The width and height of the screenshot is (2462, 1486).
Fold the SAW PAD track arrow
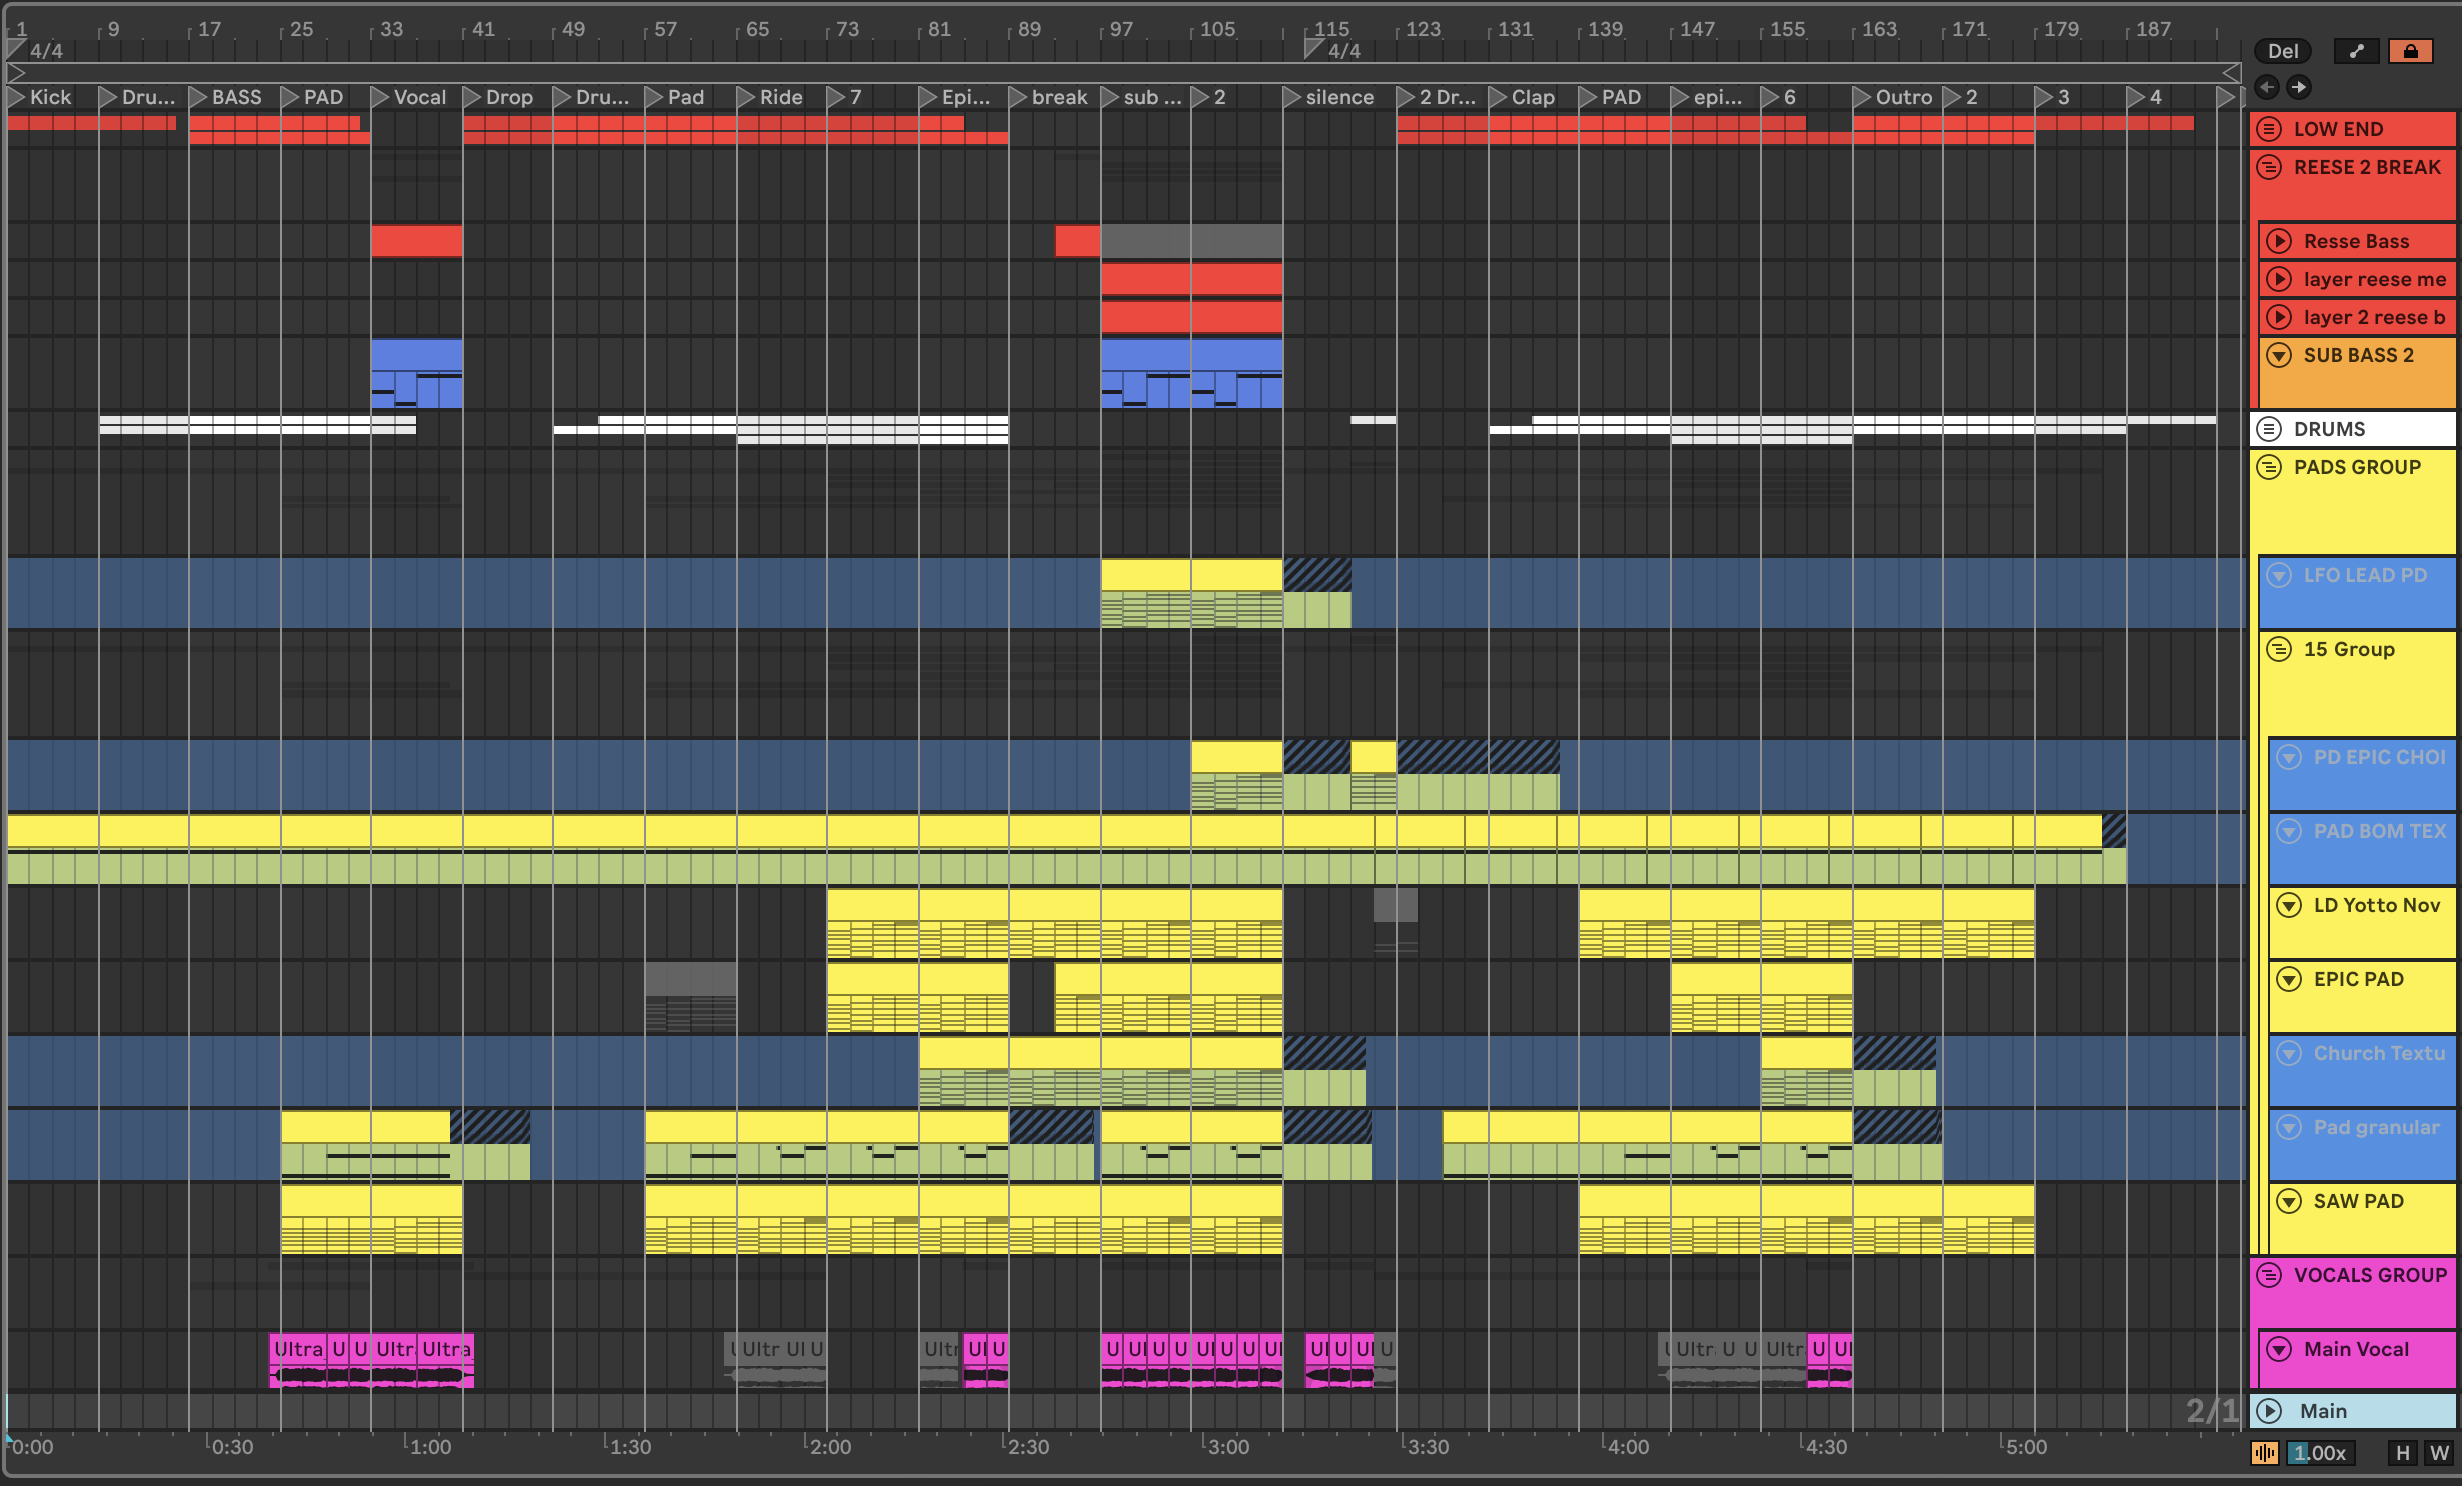pos(2289,1201)
